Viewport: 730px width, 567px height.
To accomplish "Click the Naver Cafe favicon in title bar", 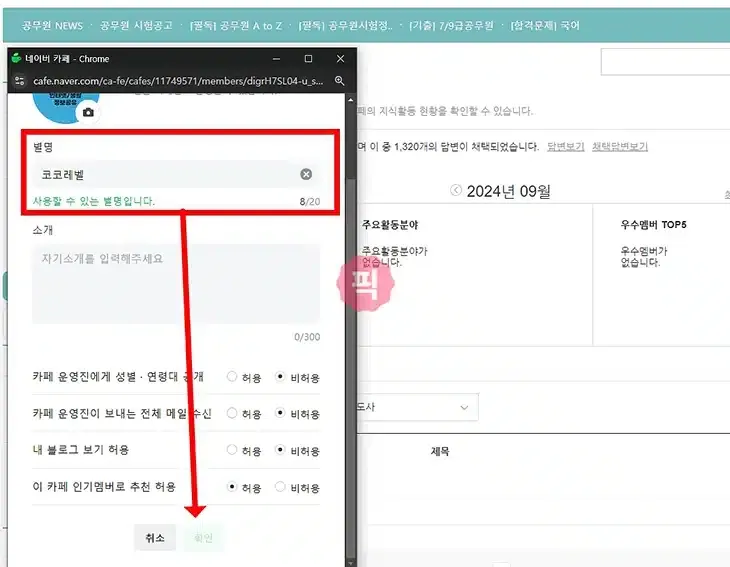I will pyautogui.click(x=16, y=58).
